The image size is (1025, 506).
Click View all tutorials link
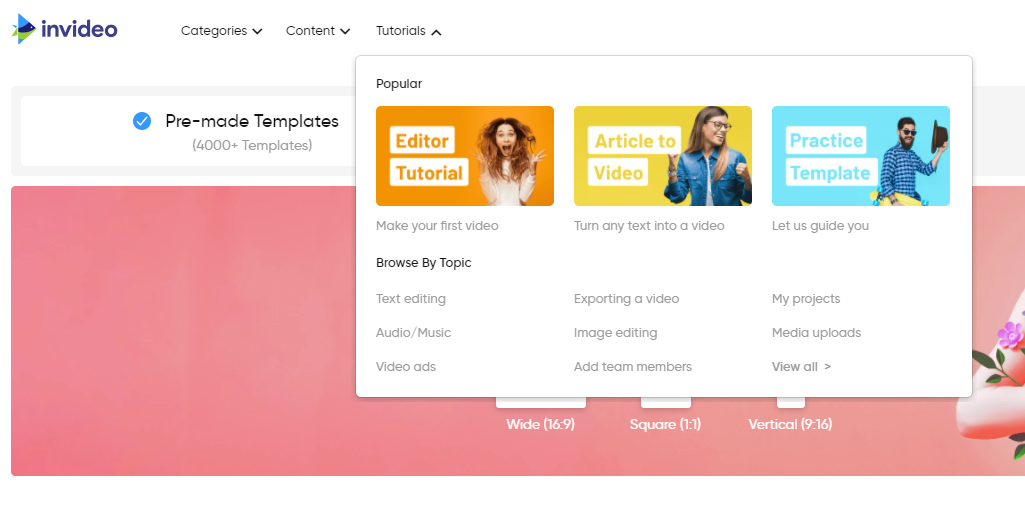coord(801,367)
